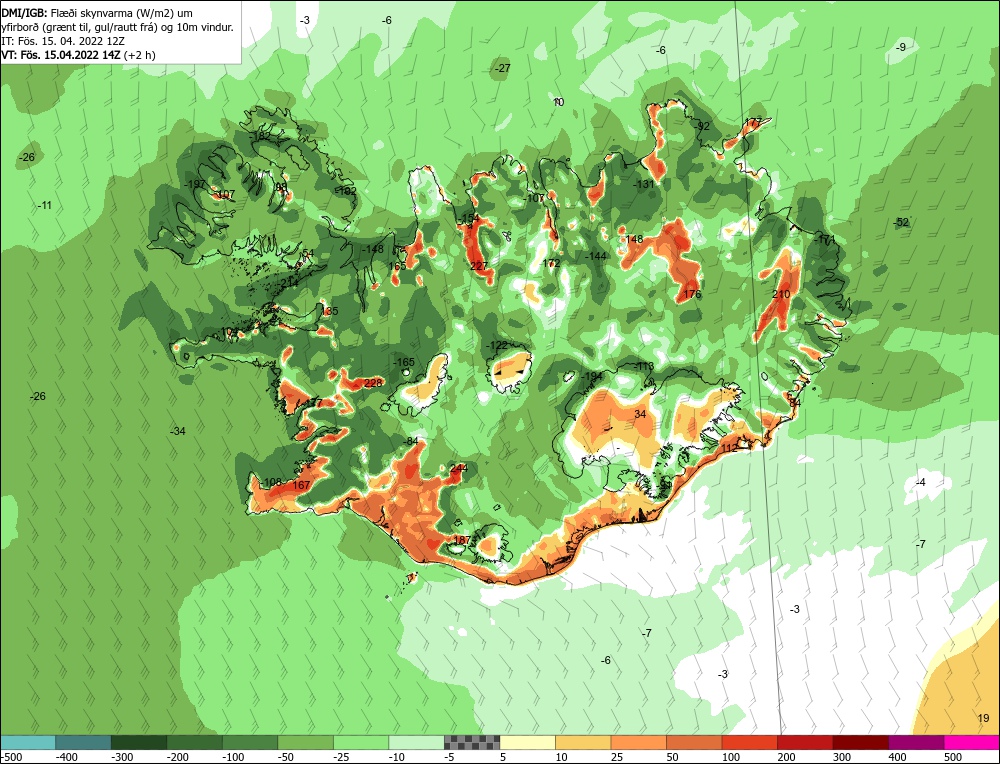This screenshot has height=764, width=1000.
Task: Click the cyan -500 to -400 legend swatch
Action: [x=28, y=742]
